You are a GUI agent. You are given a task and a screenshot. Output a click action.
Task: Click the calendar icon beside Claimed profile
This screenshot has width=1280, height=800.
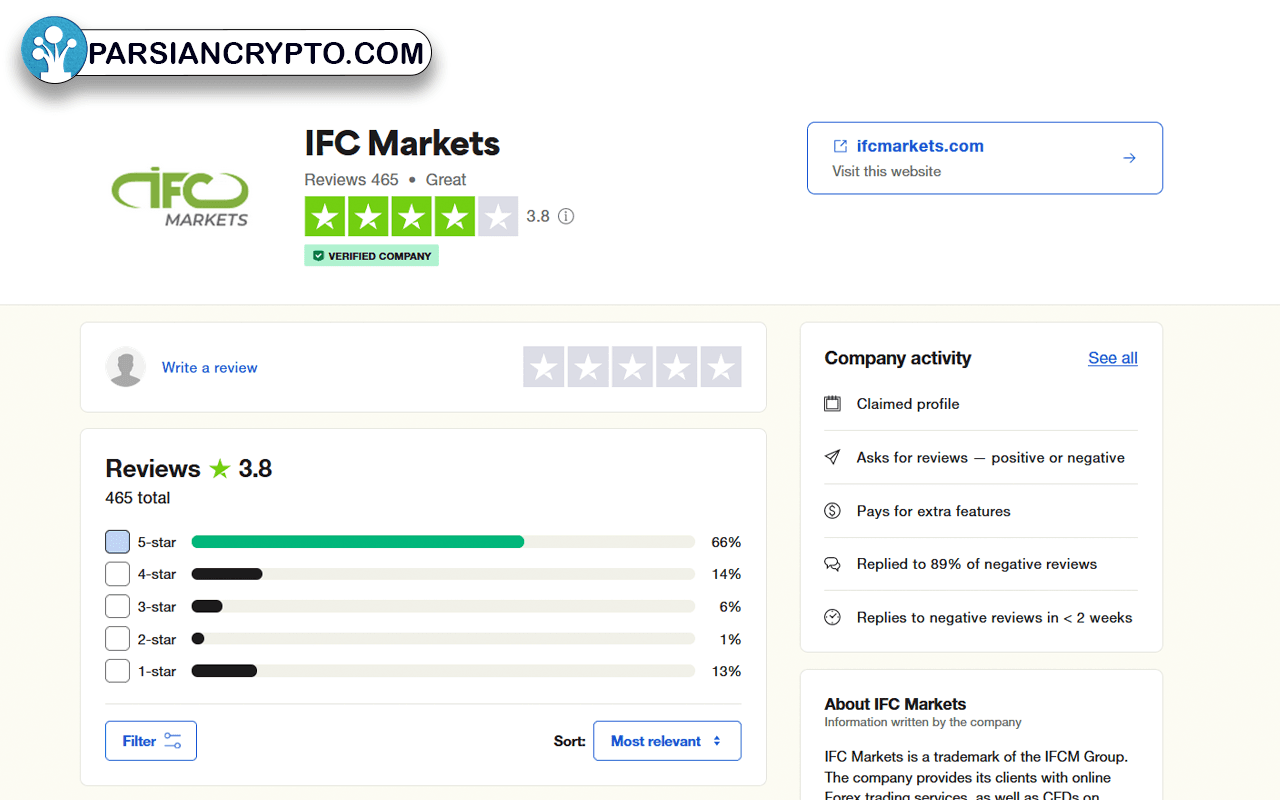[832, 404]
